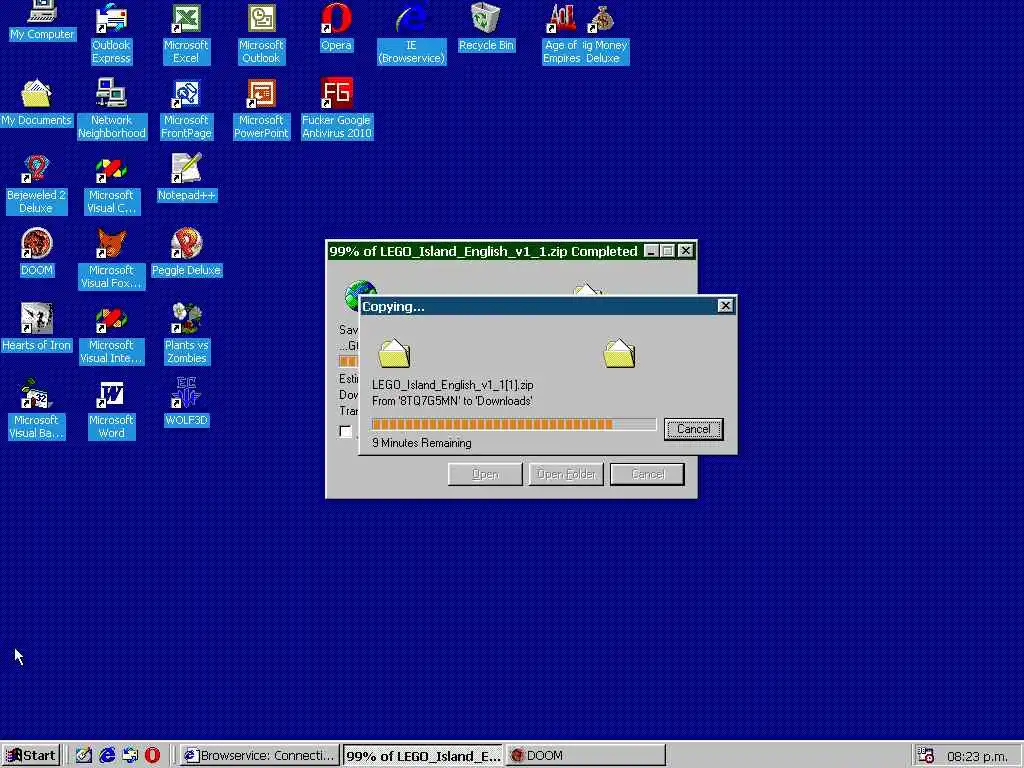
Task: Click the Recycle Bin icon
Action: point(486,27)
